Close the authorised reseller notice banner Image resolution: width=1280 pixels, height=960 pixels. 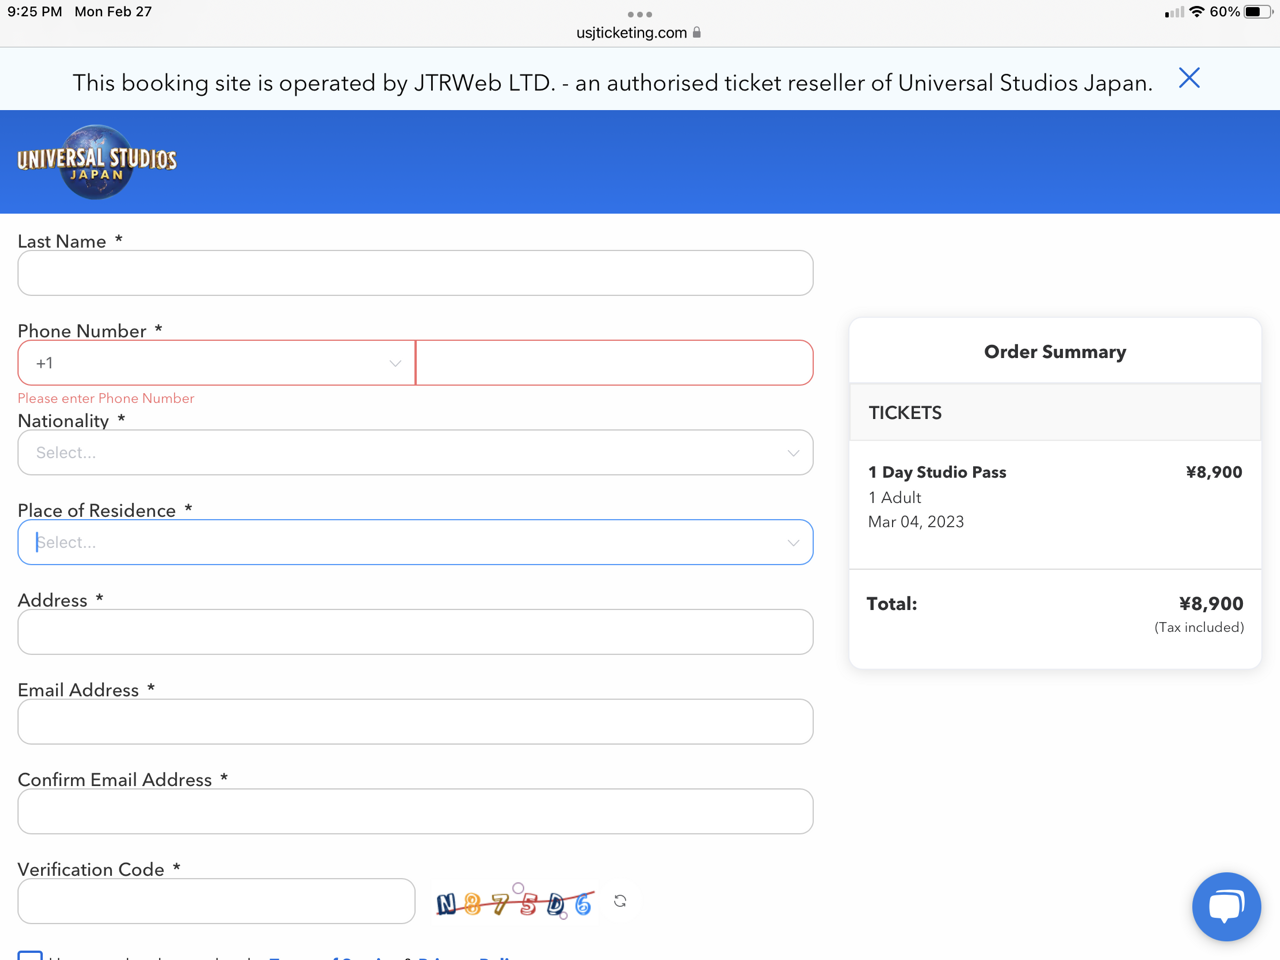pos(1188,79)
